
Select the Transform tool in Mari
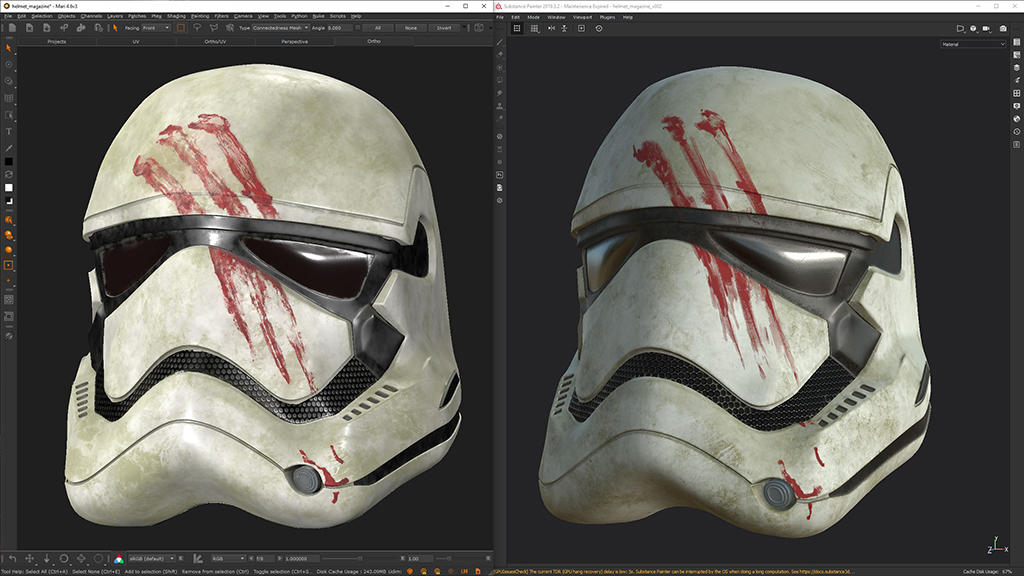[8, 64]
